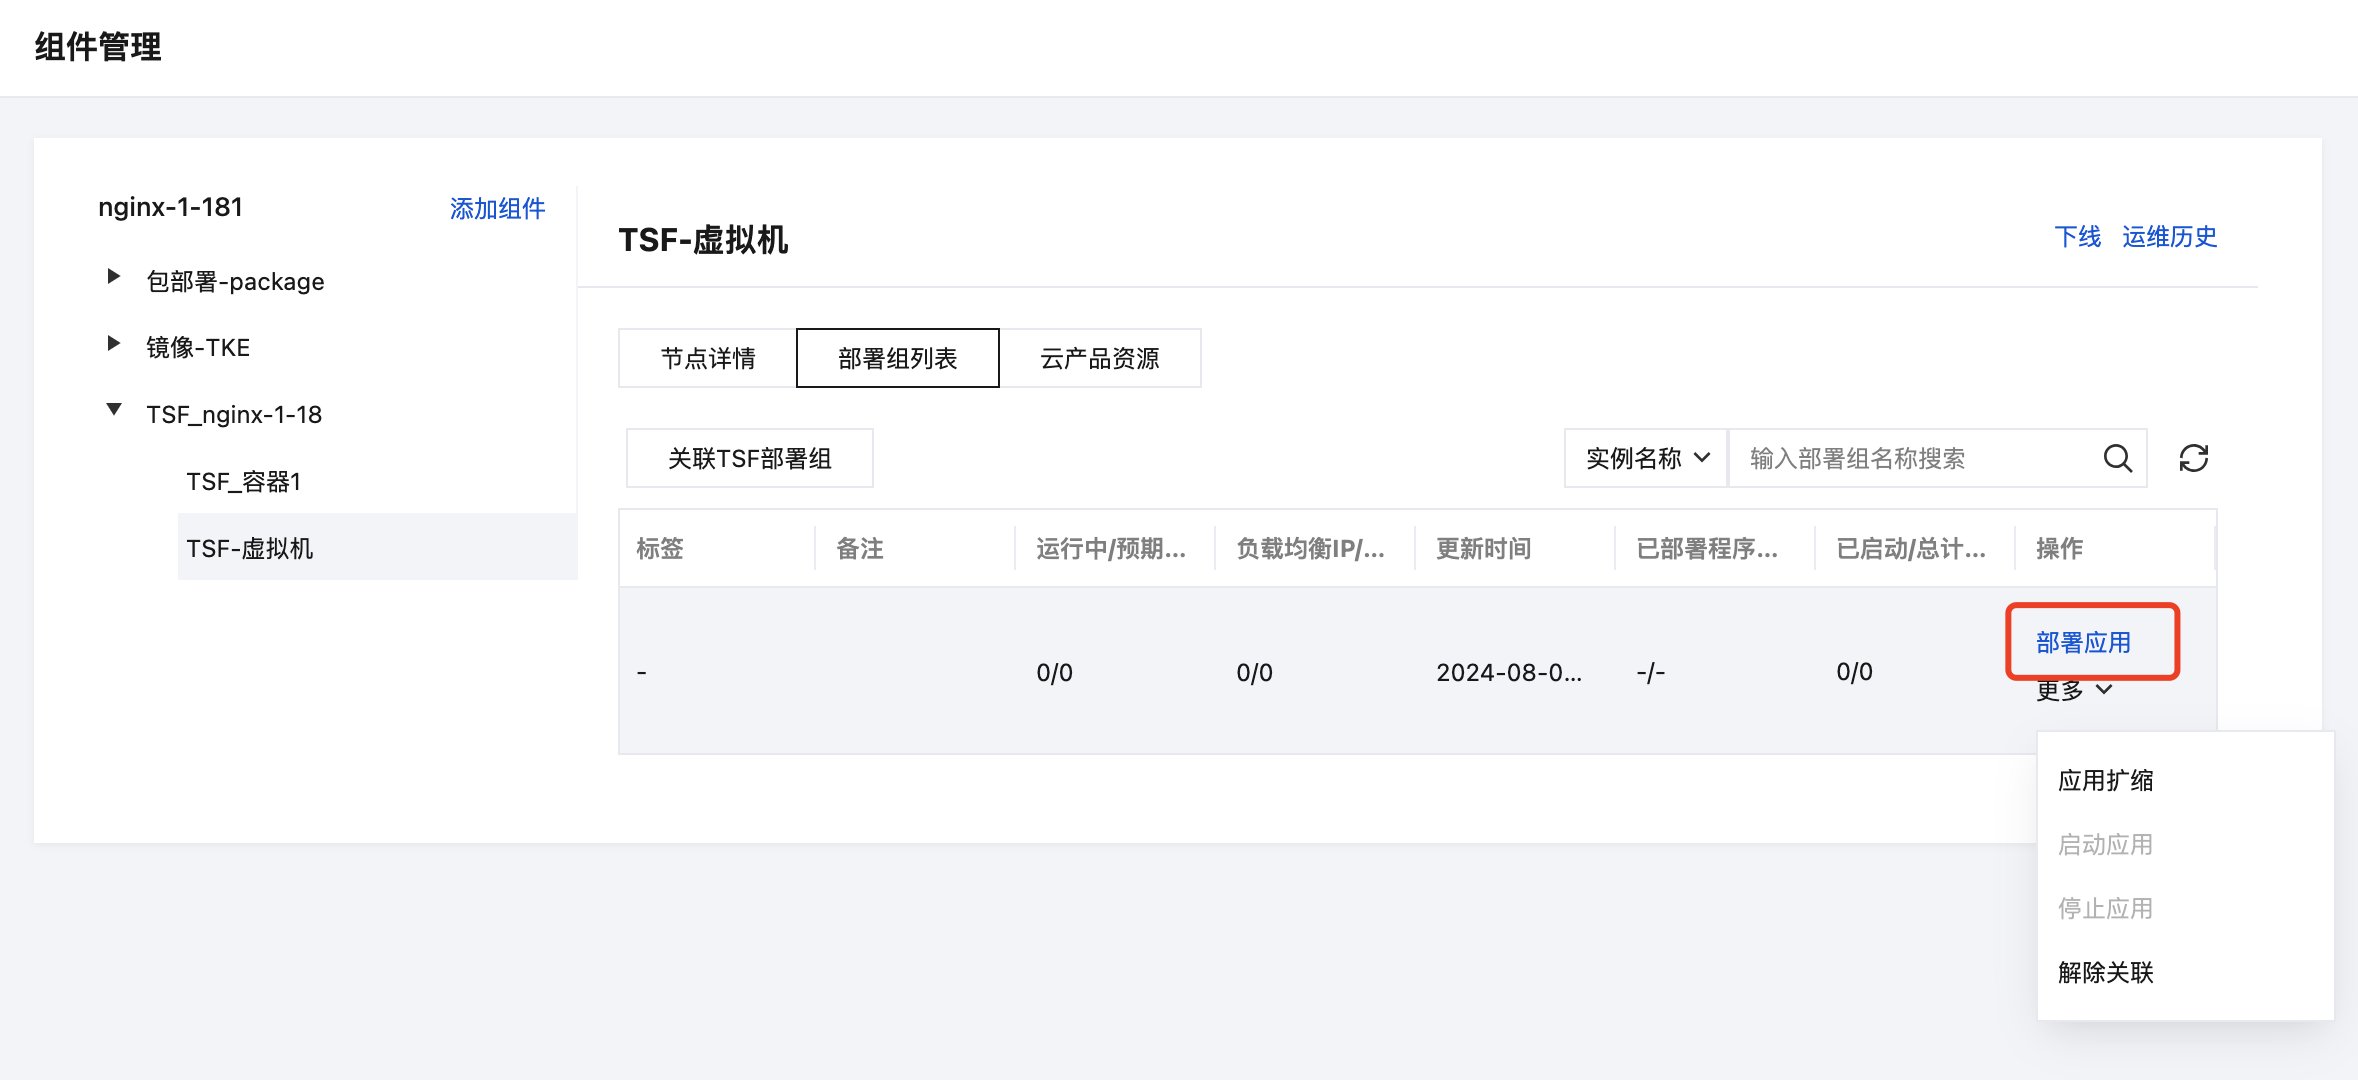This screenshot has height=1080, width=2358.
Task: Open the 更多 actions dropdown
Action: [2073, 690]
